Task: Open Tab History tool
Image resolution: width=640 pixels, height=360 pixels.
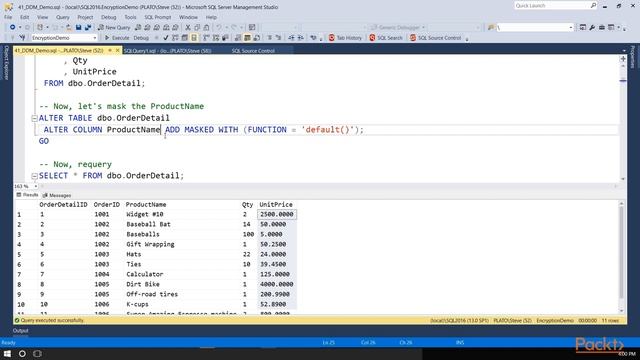Action: pos(345,38)
